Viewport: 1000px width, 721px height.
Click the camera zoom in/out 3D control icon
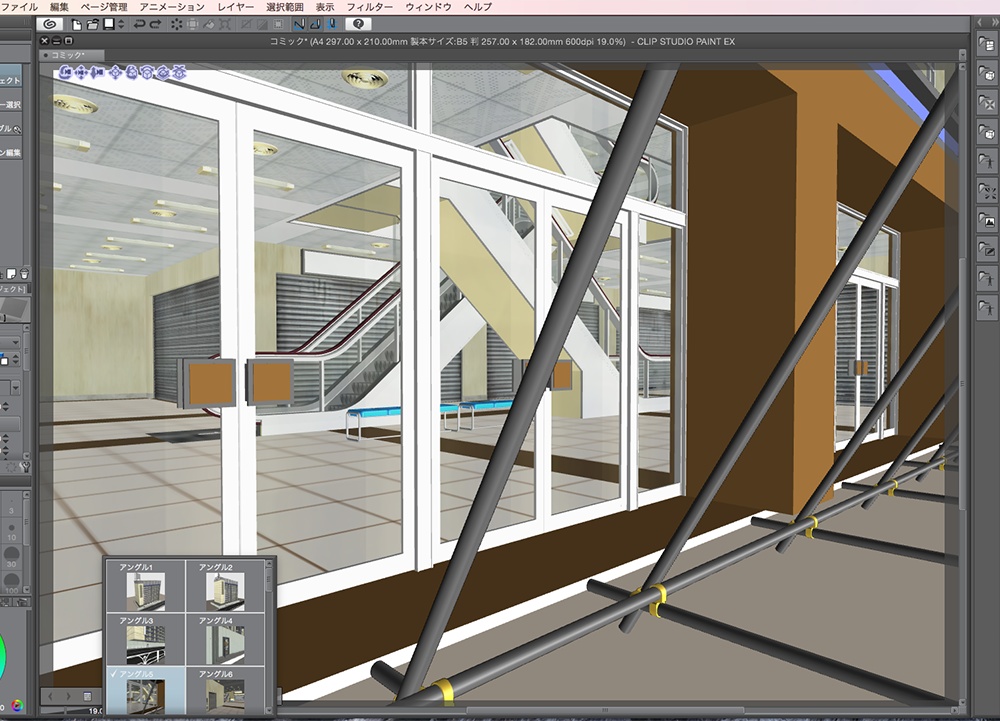(x=97, y=73)
